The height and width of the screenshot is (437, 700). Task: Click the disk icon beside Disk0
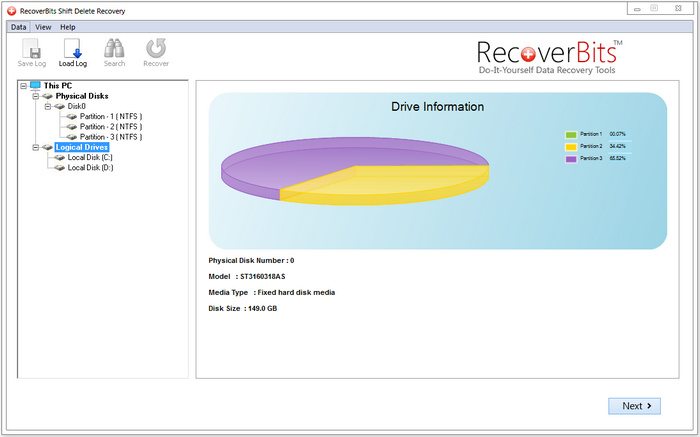coord(59,106)
